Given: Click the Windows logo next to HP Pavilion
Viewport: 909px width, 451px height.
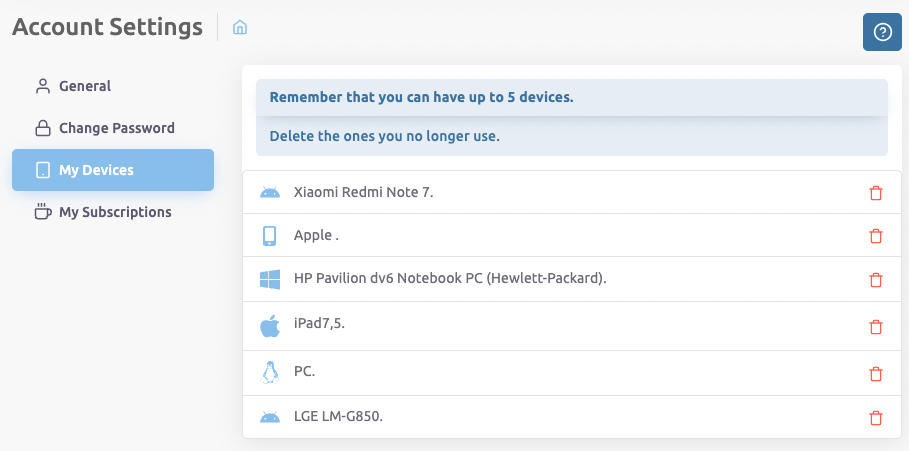Looking at the screenshot, I should (269, 279).
